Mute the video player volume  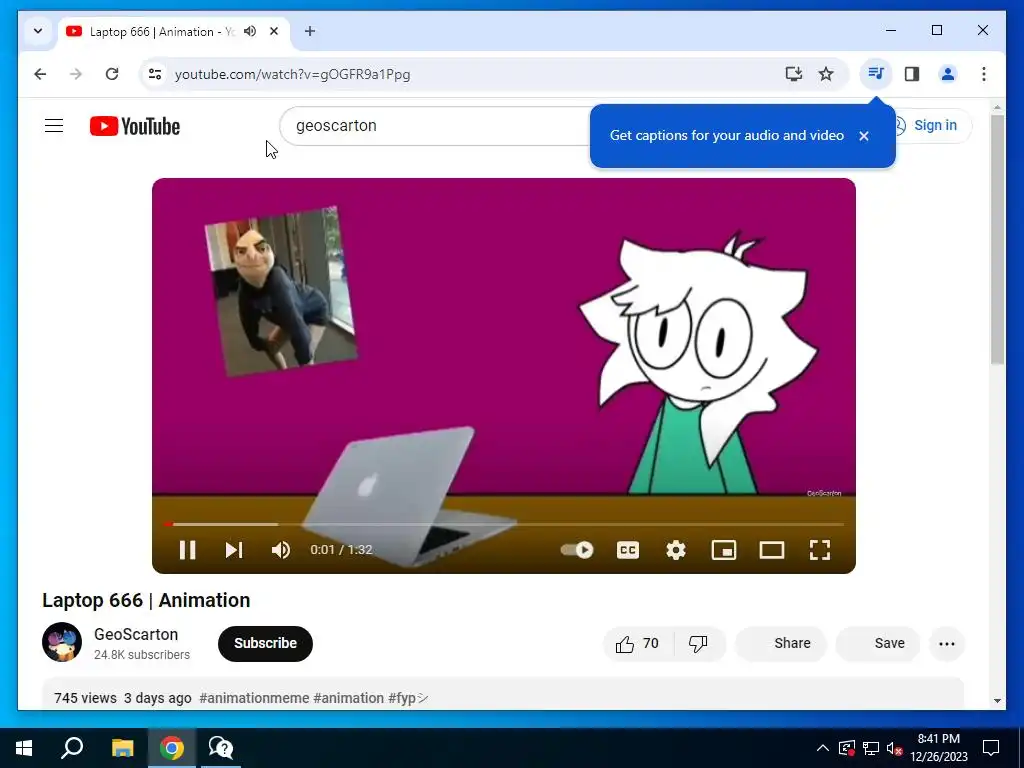(281, 550)
